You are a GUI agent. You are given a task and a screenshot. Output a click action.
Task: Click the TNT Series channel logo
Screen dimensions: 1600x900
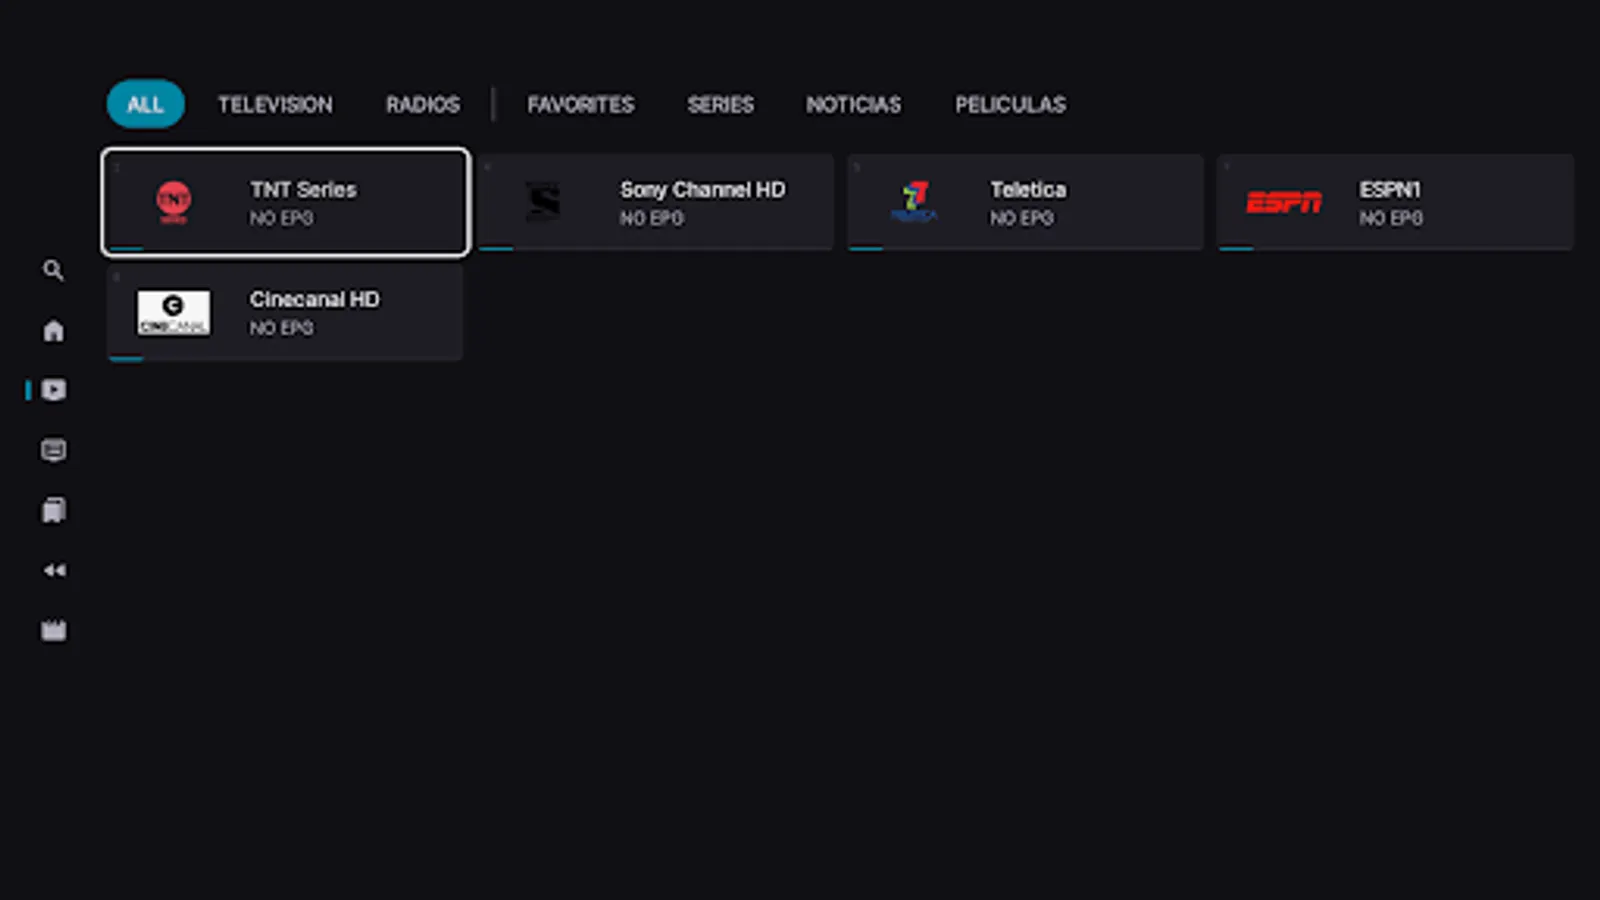[x=172, y=202]
